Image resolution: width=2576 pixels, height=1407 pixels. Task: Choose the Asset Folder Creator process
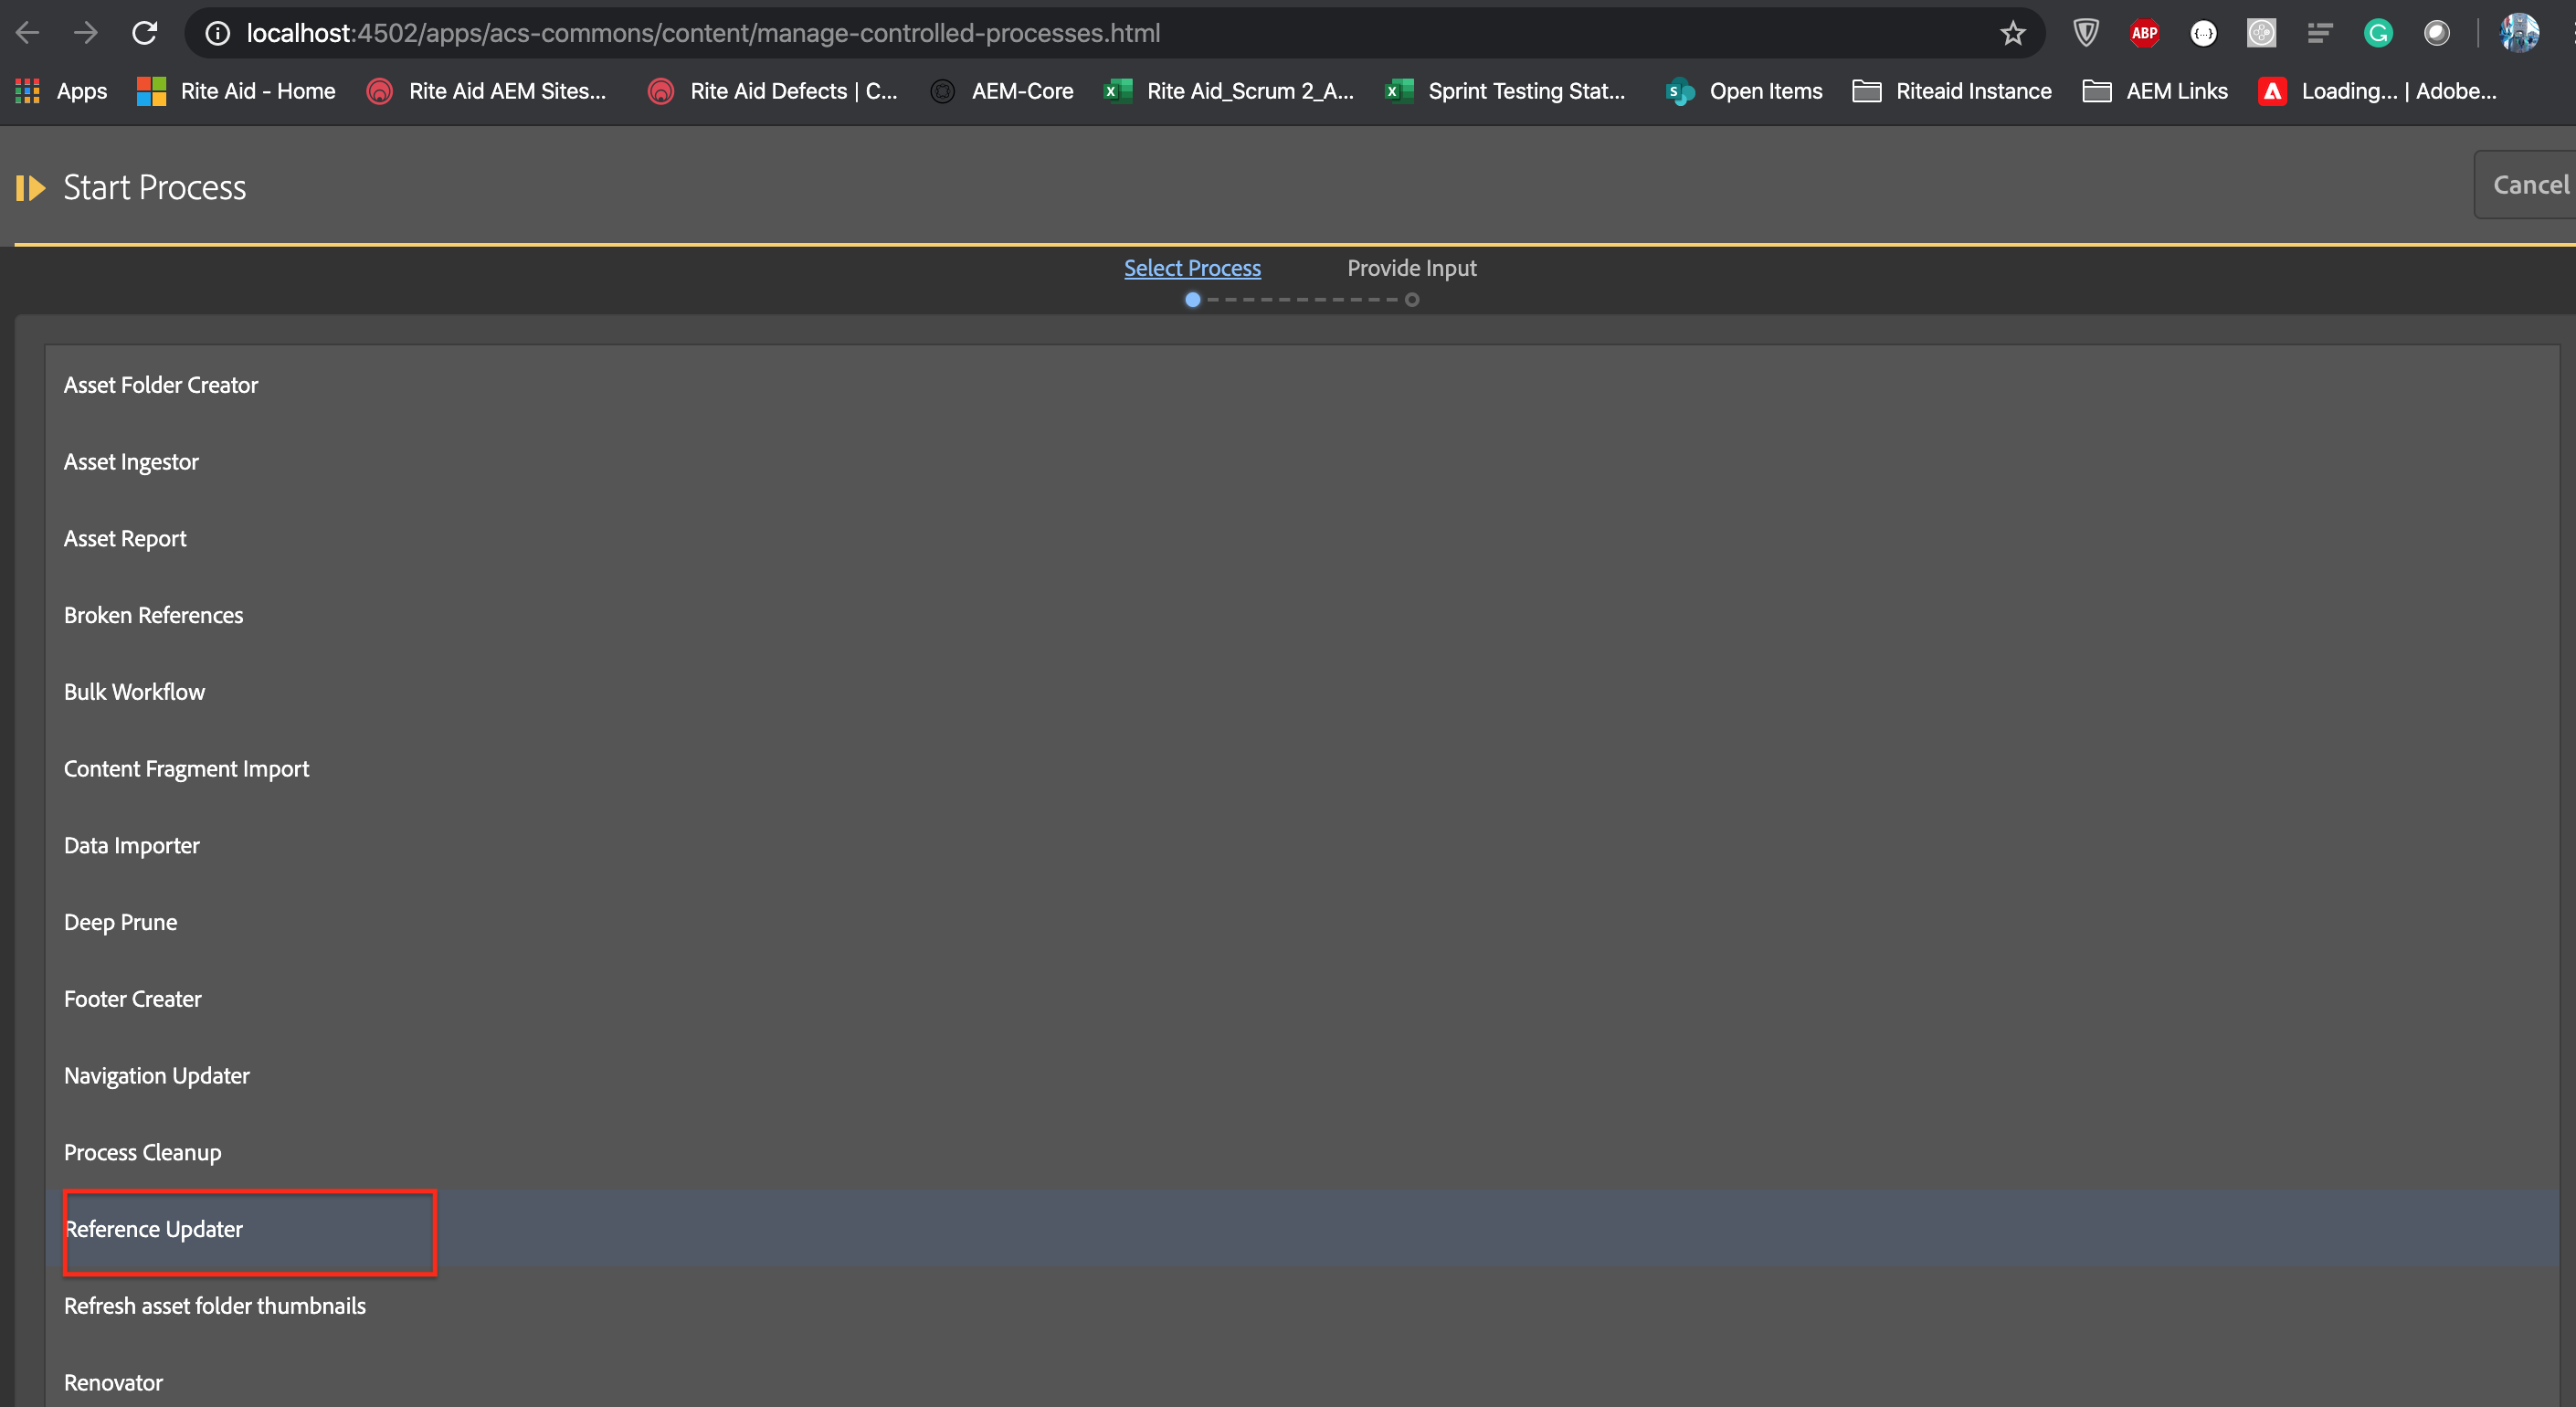[x=161, y=385]
